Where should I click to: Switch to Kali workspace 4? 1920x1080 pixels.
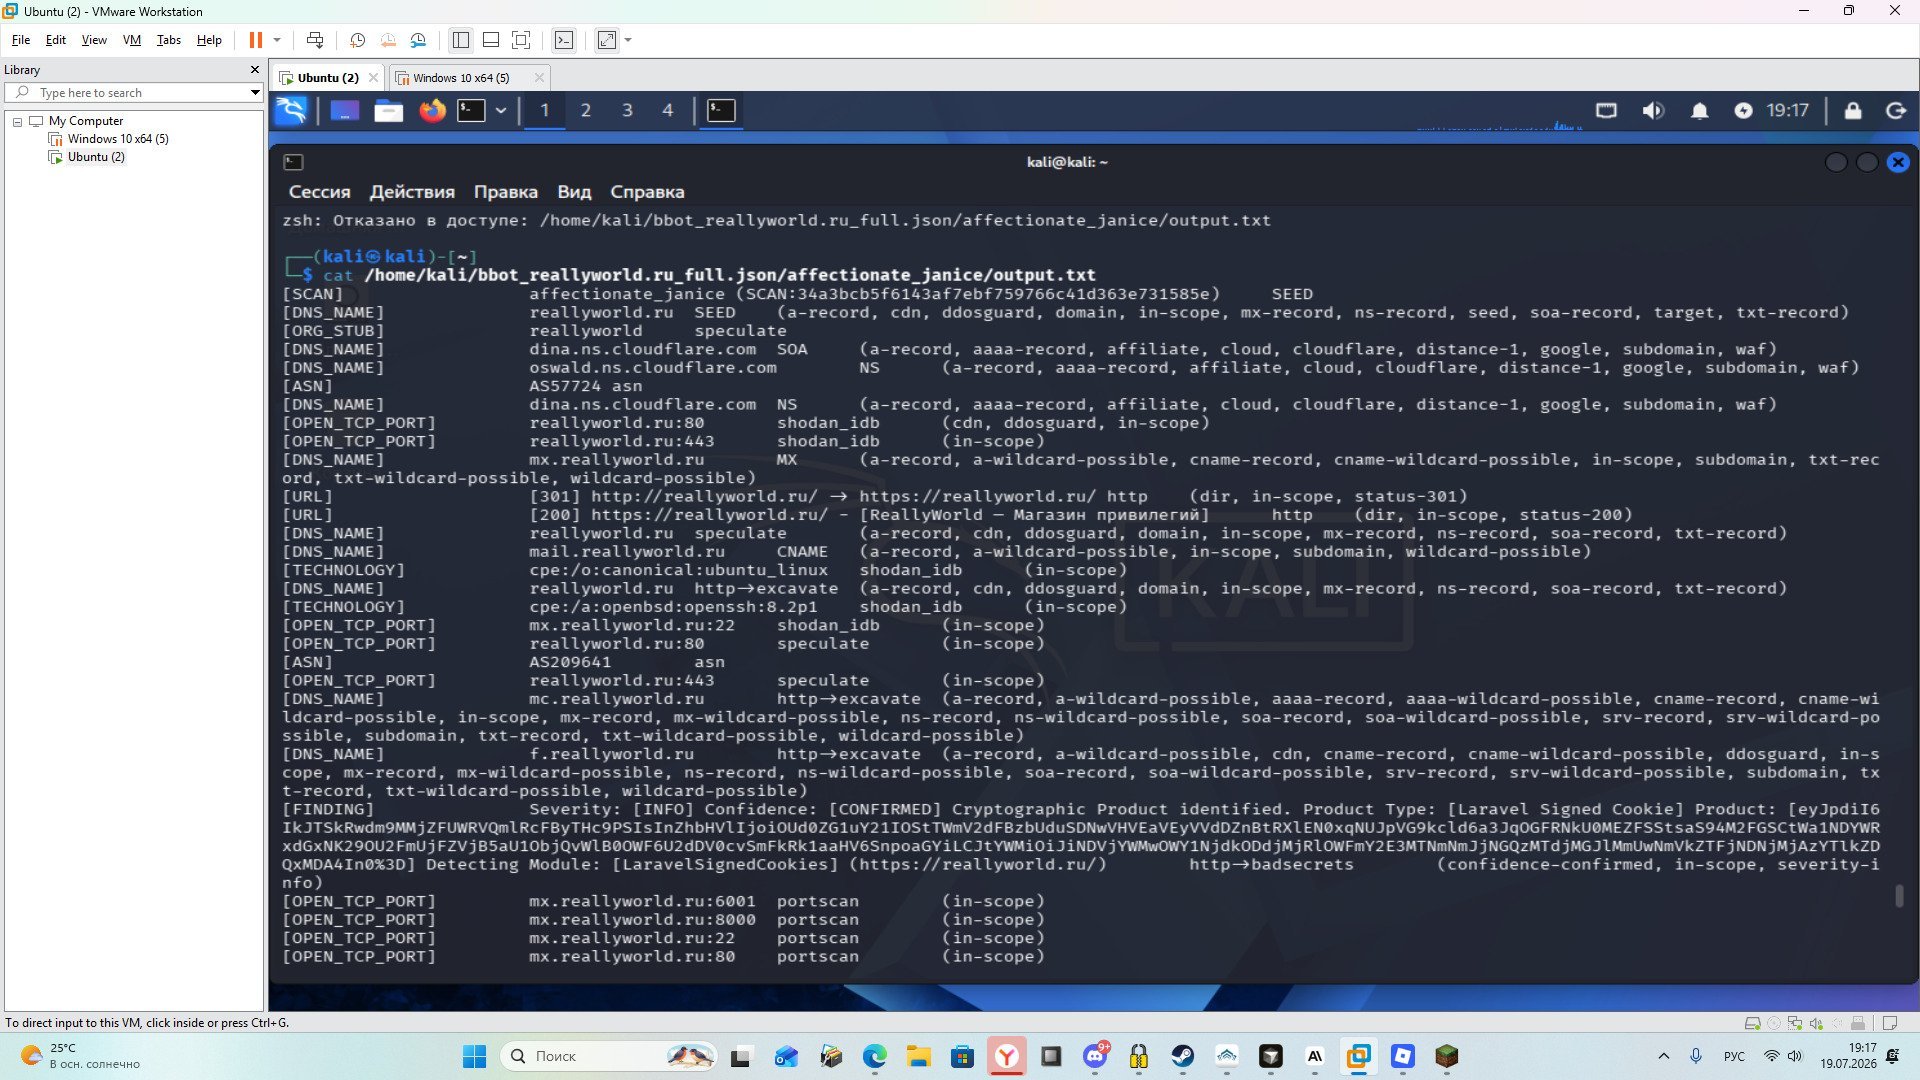click(x=668, y=110)
